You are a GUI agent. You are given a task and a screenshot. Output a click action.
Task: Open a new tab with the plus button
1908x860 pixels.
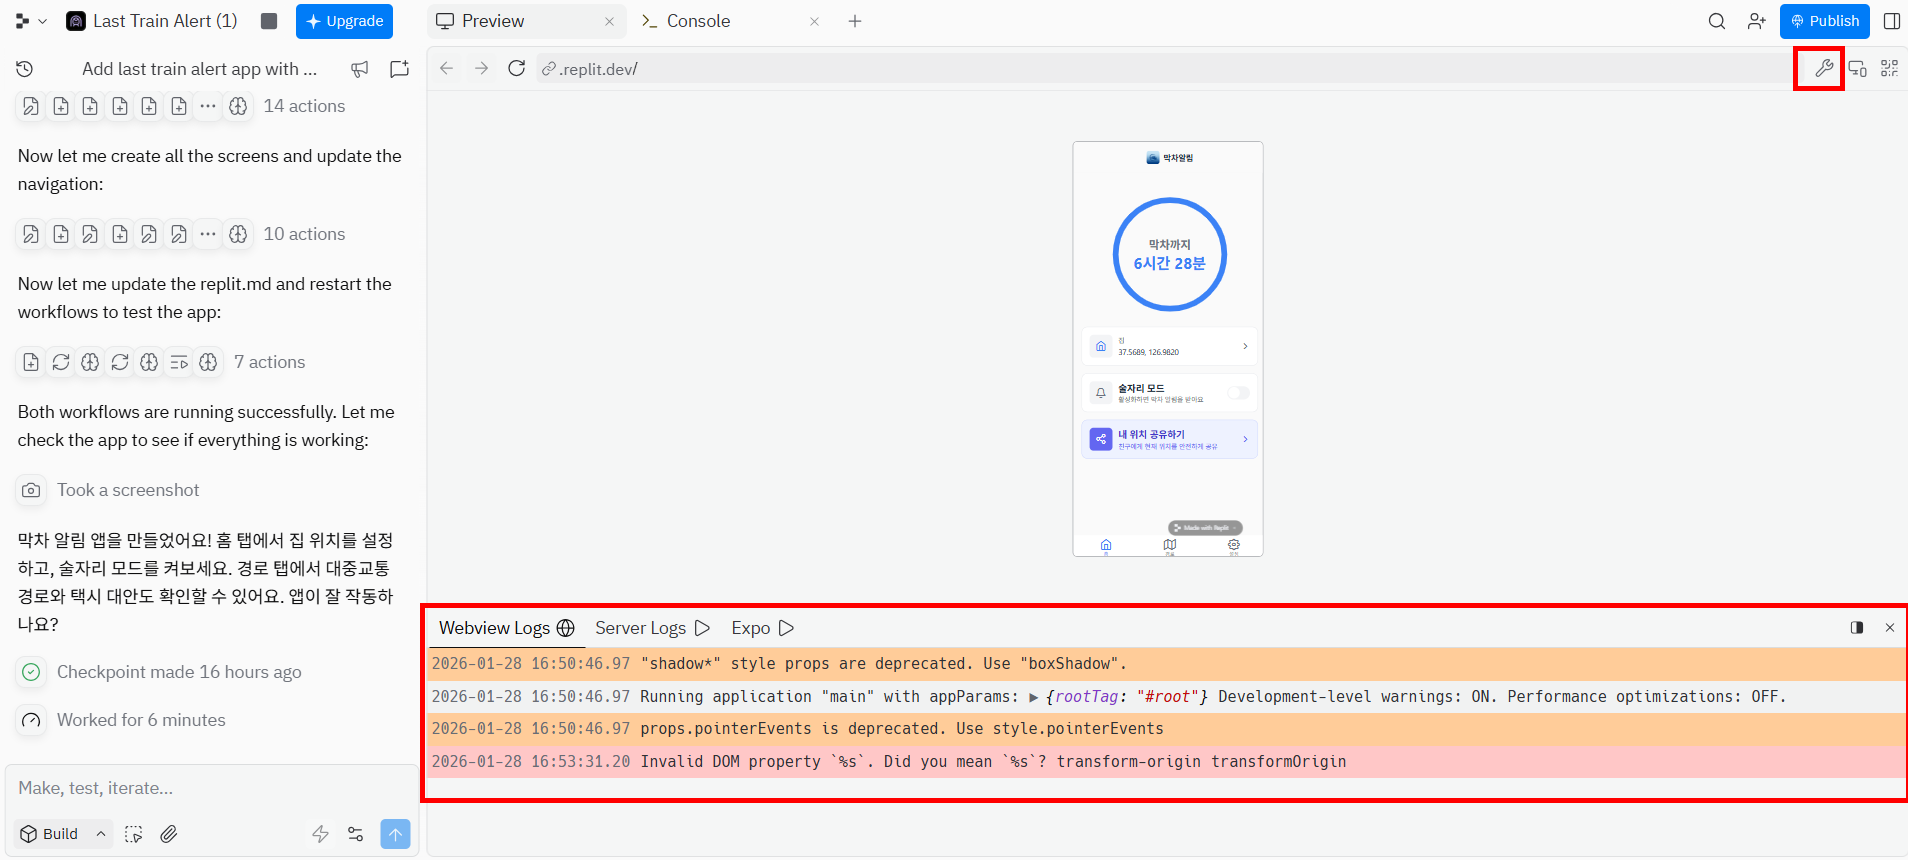point(855,21)
